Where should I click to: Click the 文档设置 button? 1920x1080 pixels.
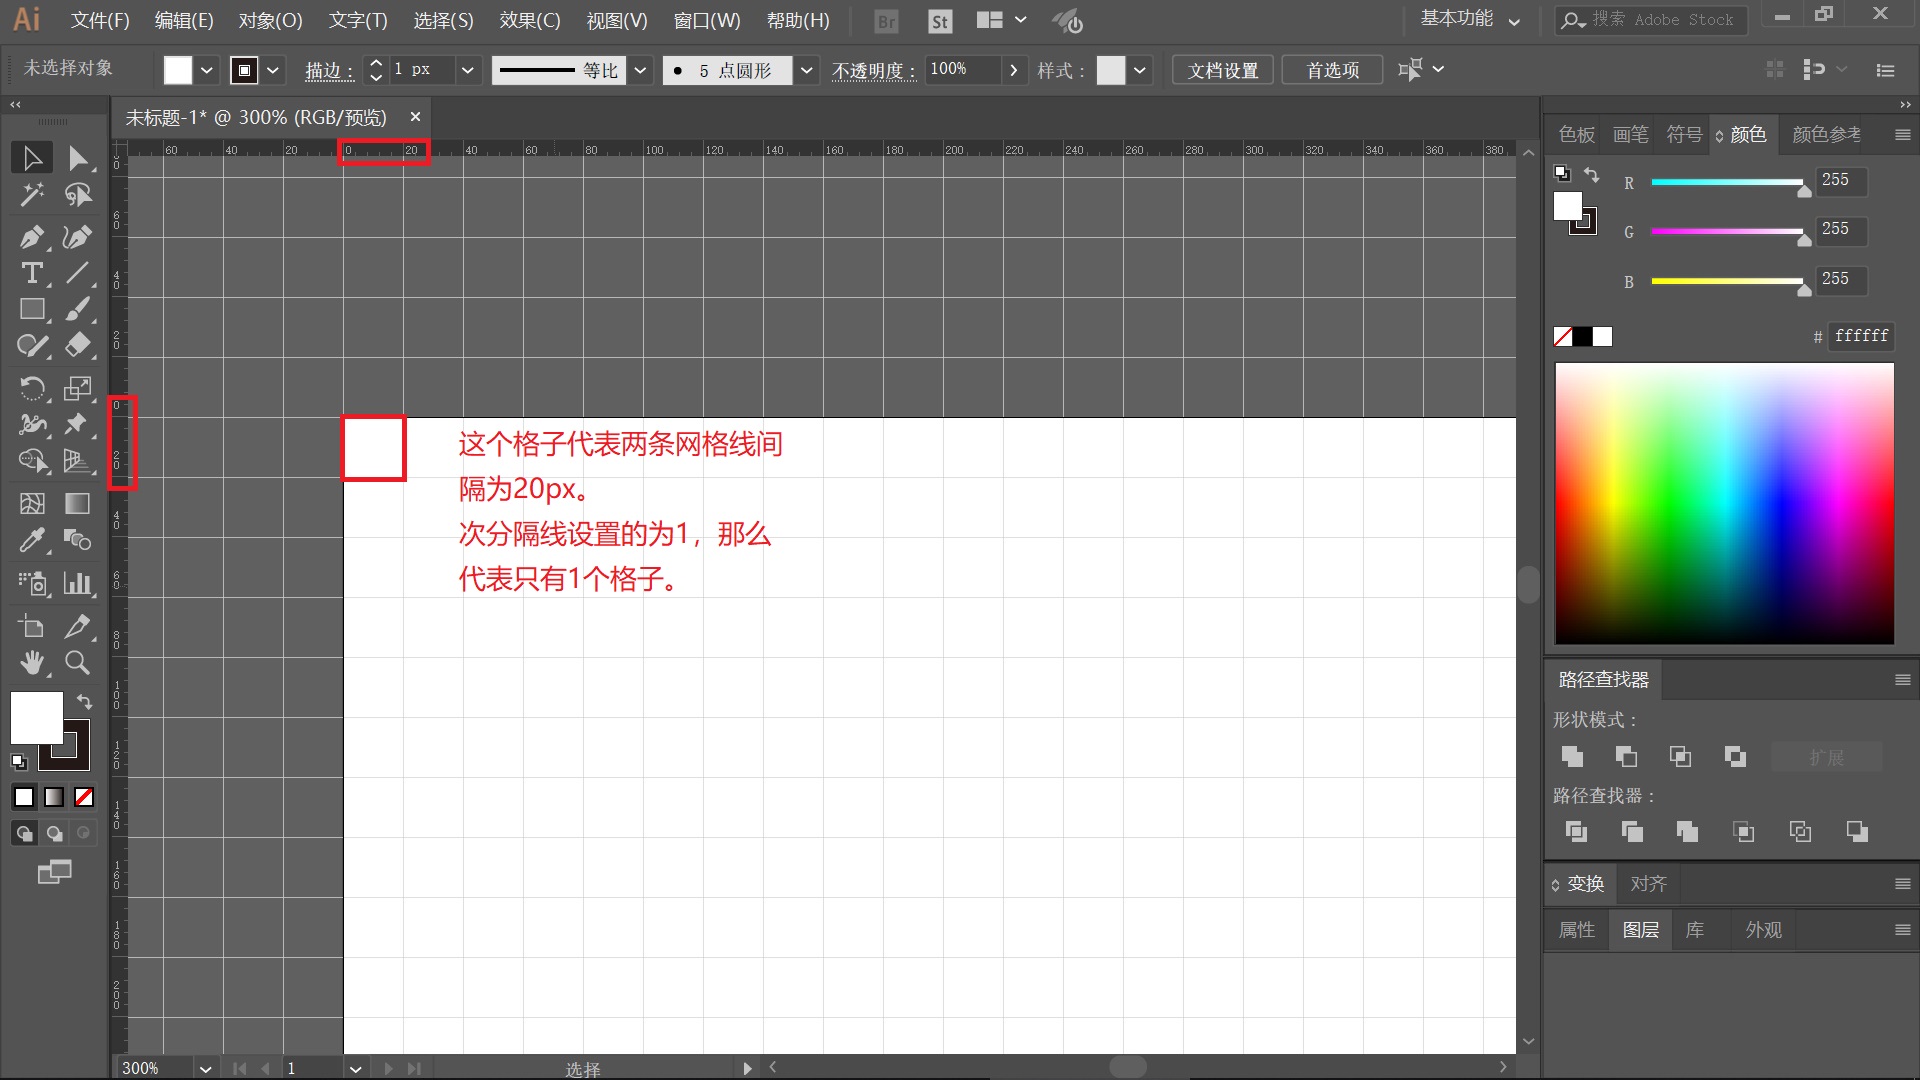point(1222,70)
